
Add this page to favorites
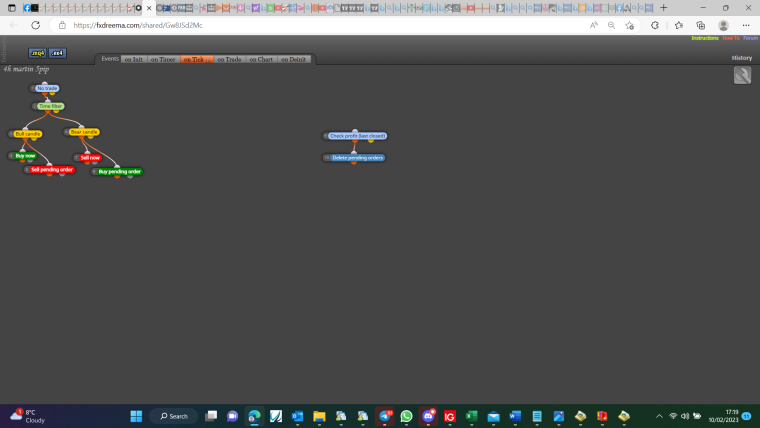click(x=630, y=25)
